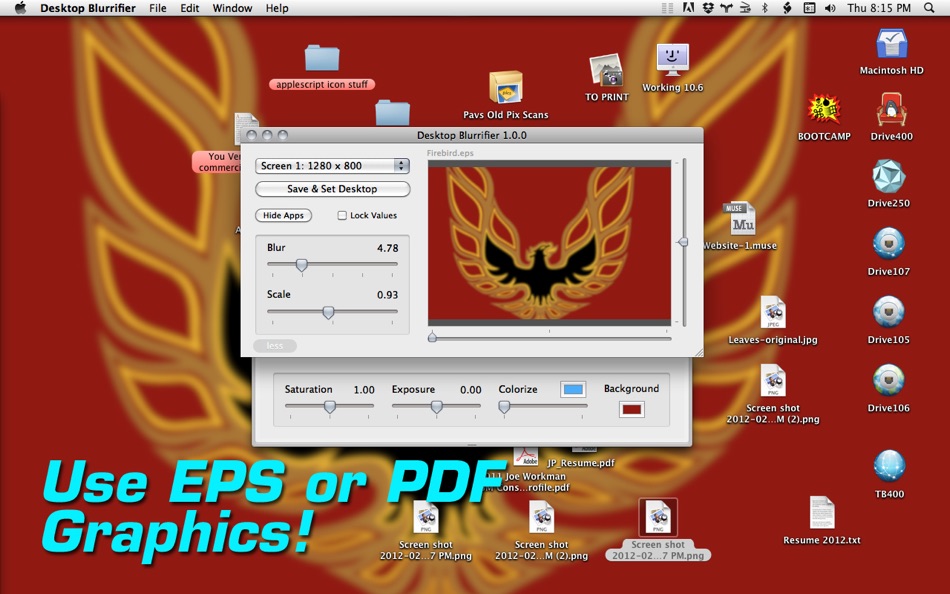Viewport: 950px width, 594px height.
Task: Open the File menu
Action: point(158,8)
